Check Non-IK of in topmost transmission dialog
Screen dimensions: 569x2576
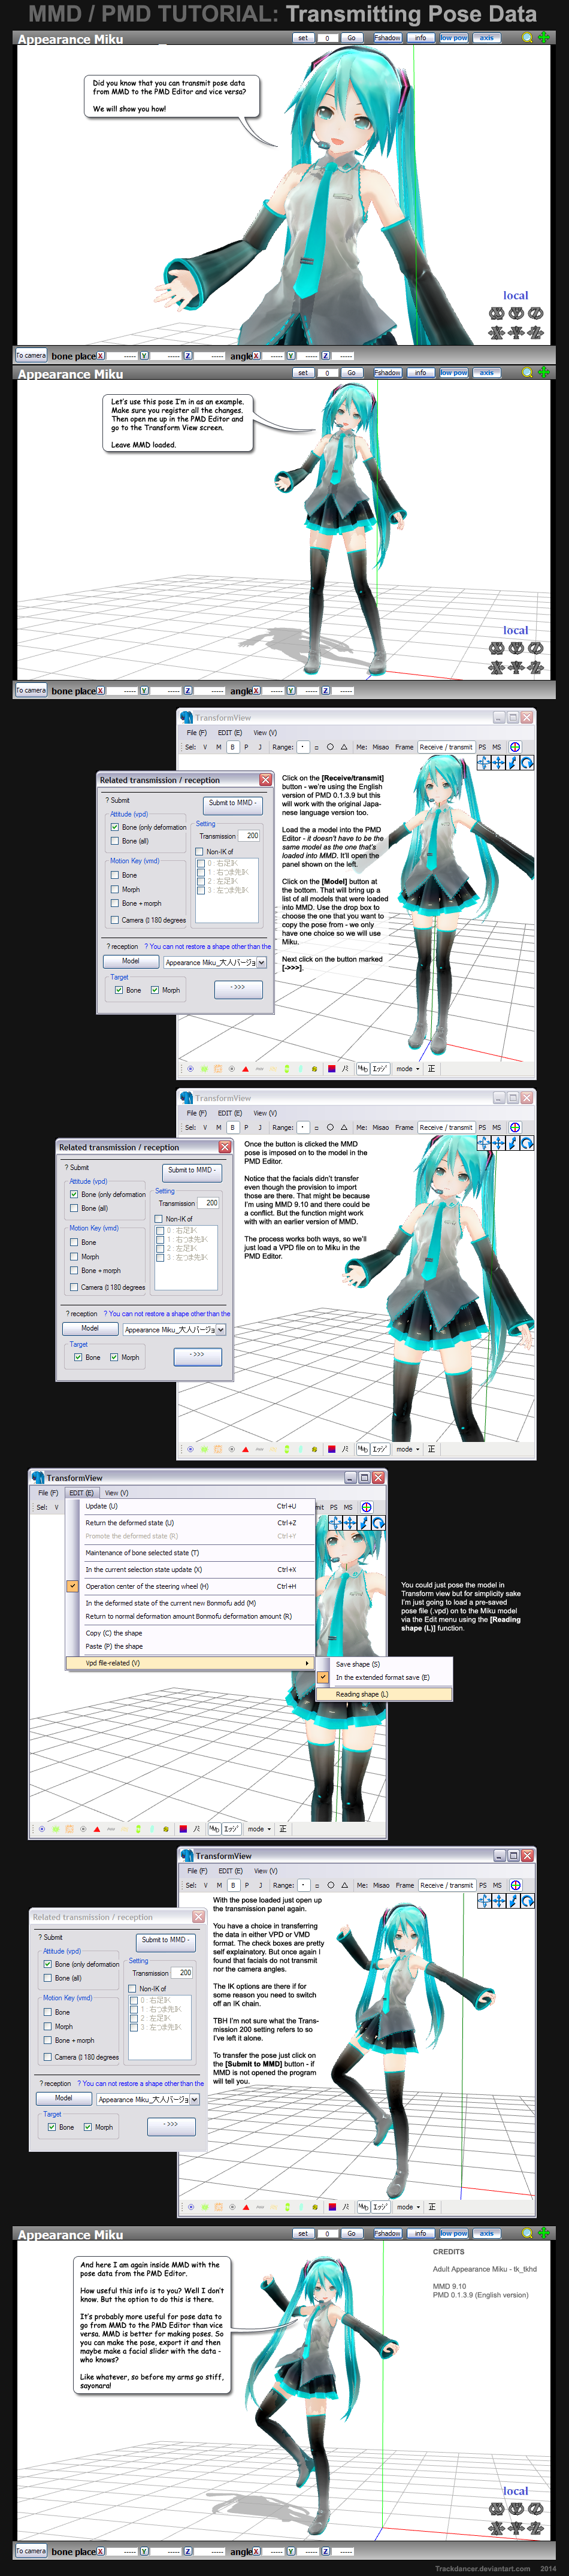click(200, 852)
